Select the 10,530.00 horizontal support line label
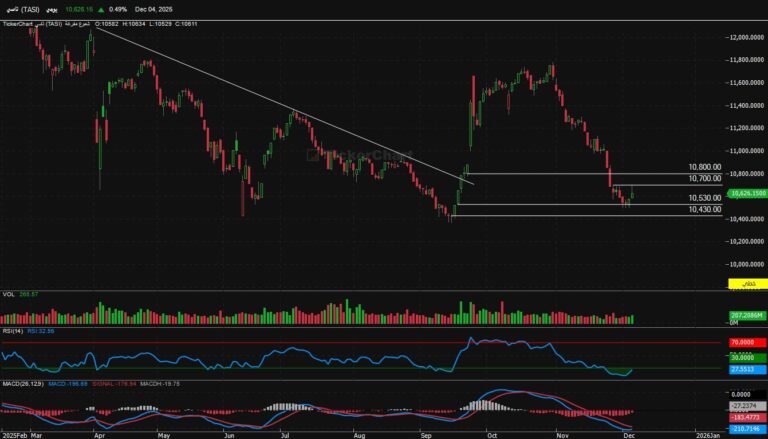 pyautogui.click(x=705, y=198)
